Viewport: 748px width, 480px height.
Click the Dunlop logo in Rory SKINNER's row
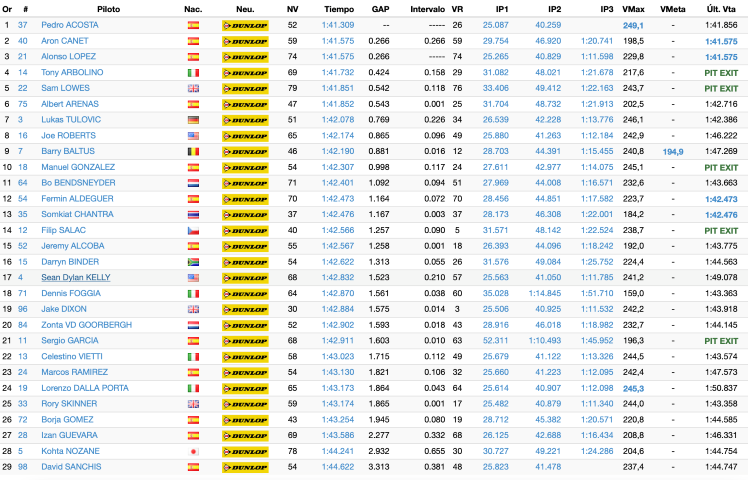[x=245, y=404]
